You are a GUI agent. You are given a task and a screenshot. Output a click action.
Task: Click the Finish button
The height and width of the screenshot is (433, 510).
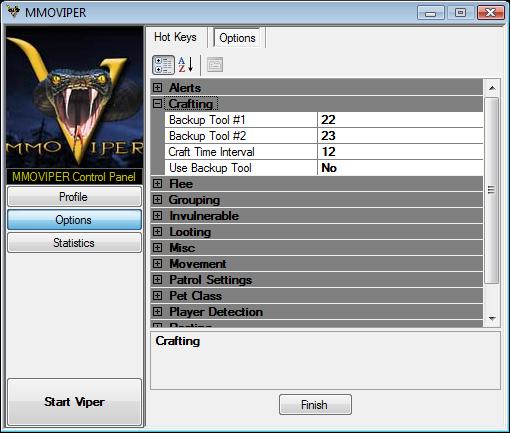315,405
